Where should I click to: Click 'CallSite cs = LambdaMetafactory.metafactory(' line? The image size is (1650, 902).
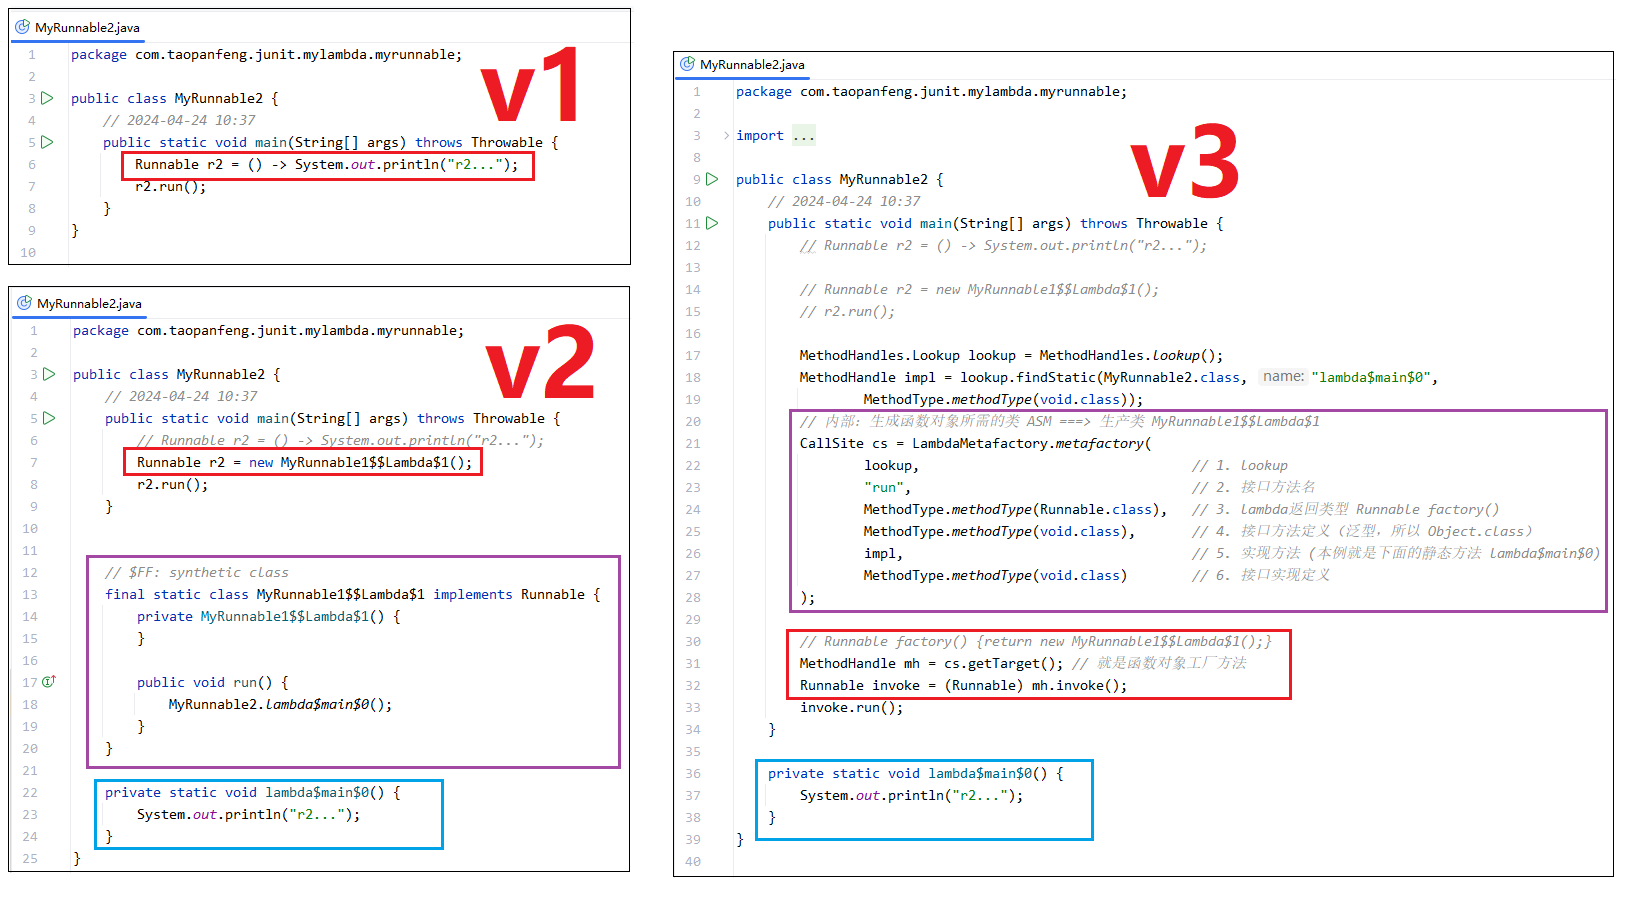975,444
